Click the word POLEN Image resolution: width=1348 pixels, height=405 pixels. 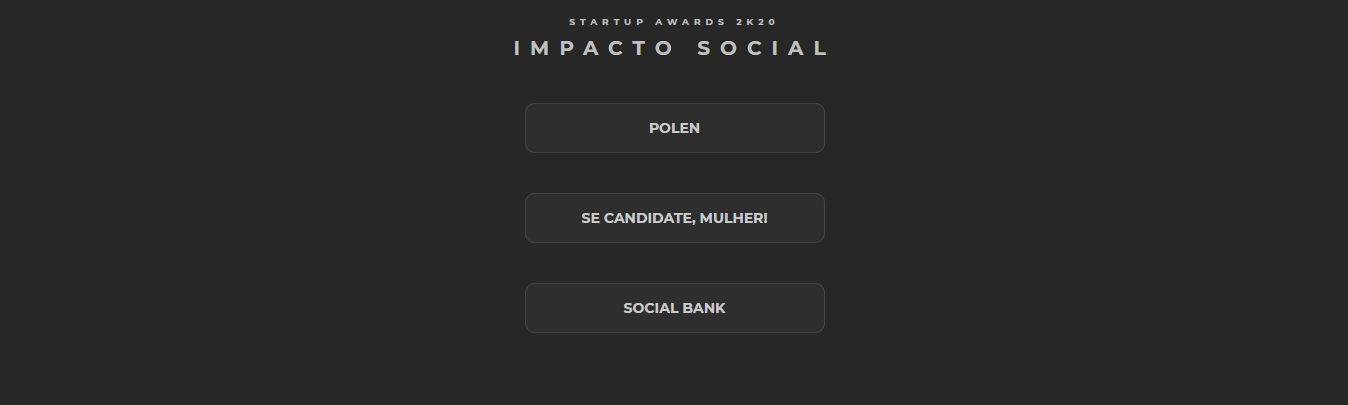[674, 128]
